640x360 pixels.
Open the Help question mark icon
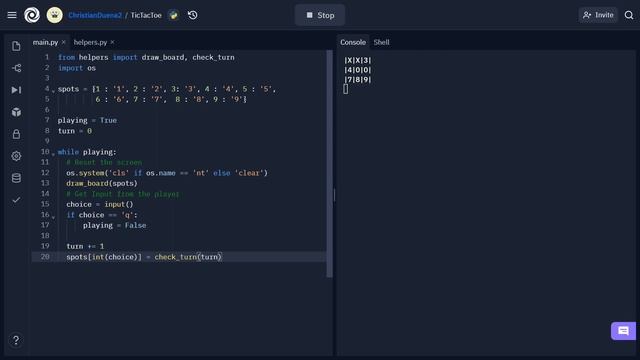[x=16, y=340]
